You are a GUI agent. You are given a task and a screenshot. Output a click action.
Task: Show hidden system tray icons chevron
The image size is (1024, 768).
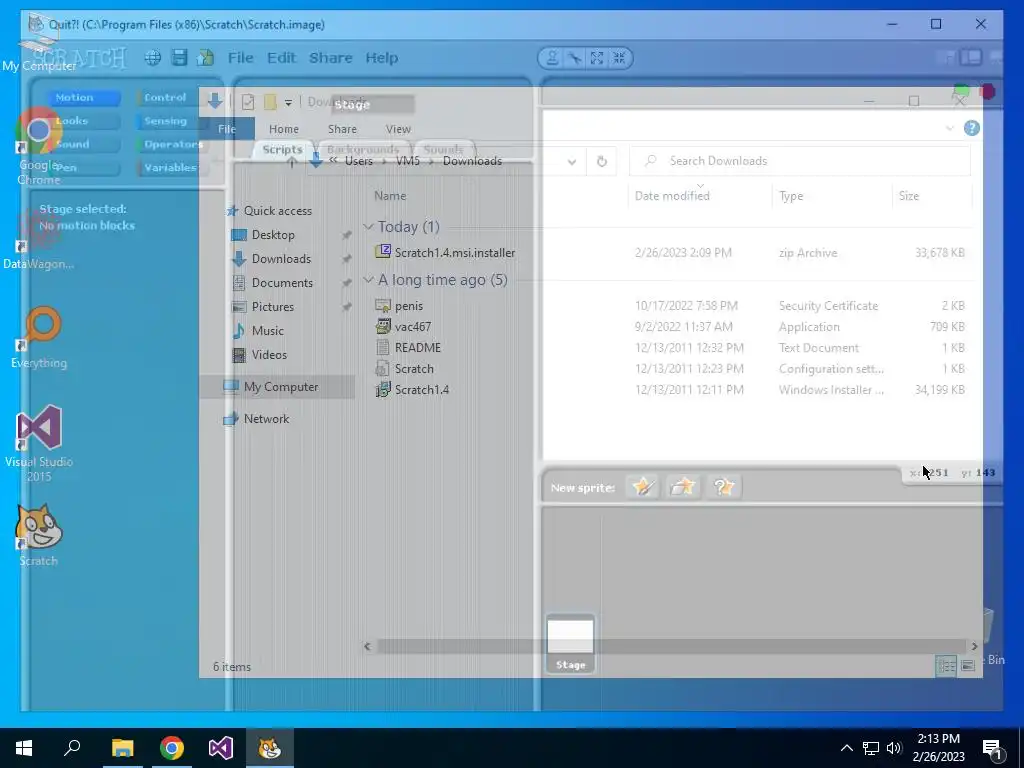click(846, 748)
